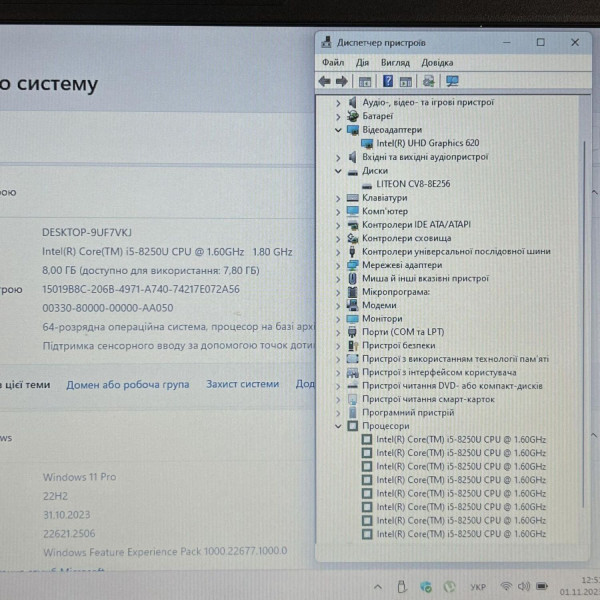Select Пристрої читання смарт-карток
The height and width of the screenshot is (600, 600).
(428, 399)
